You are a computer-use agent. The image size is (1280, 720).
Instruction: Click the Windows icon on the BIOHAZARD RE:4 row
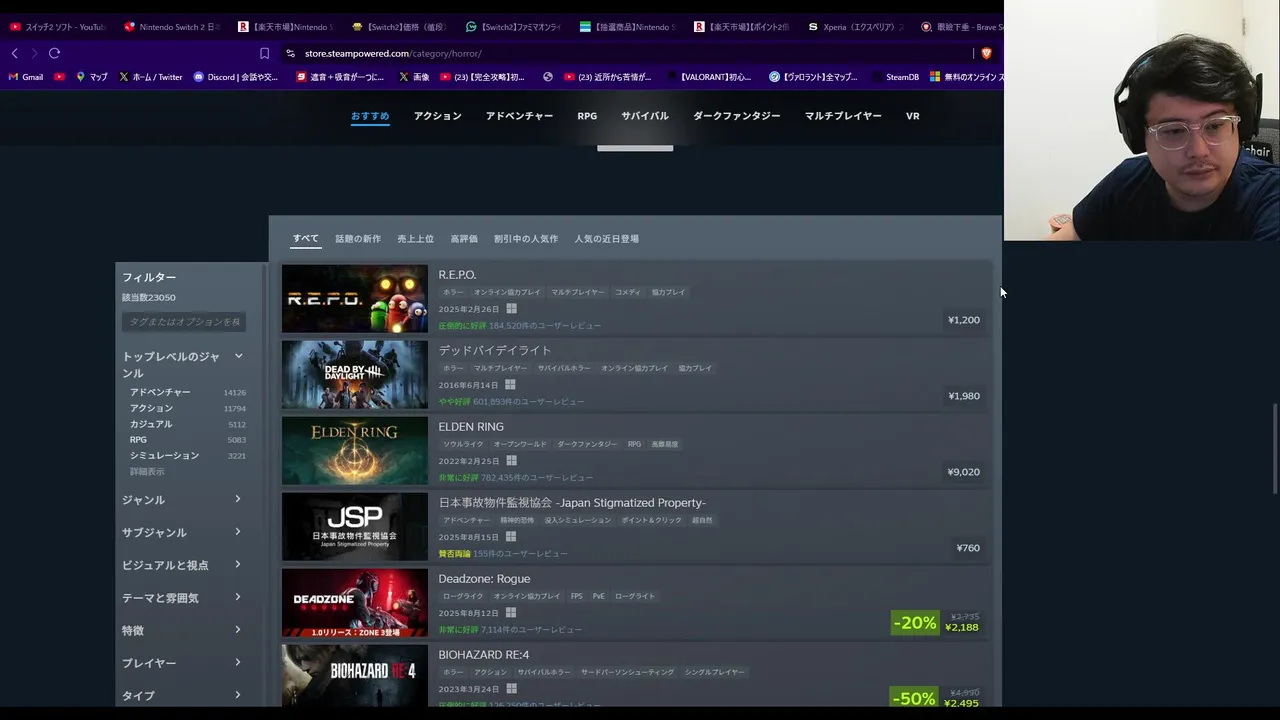click(x=511, y=689)
